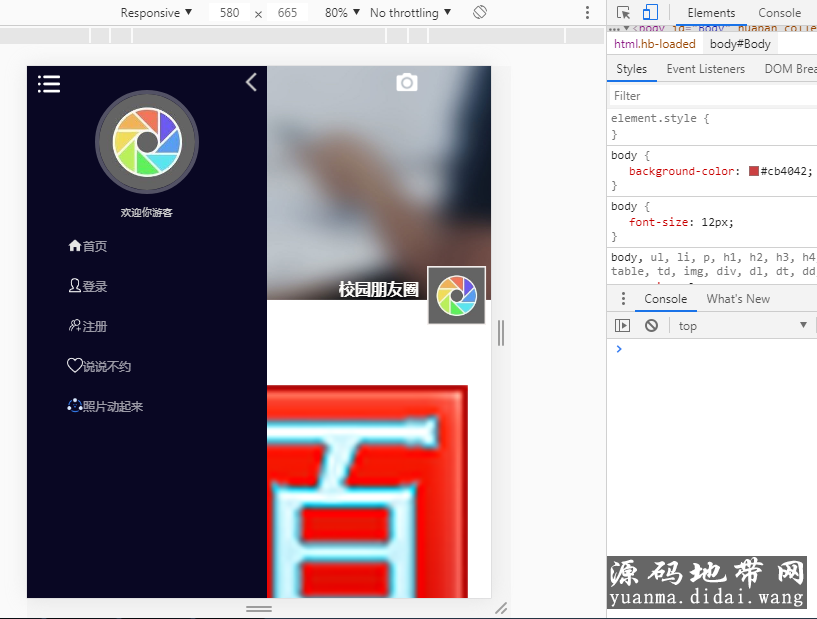Viewport: 817px width, 619px height.
Task: Open 首页 home menu item
Action: pyautogui.click(x=88, y=246)
